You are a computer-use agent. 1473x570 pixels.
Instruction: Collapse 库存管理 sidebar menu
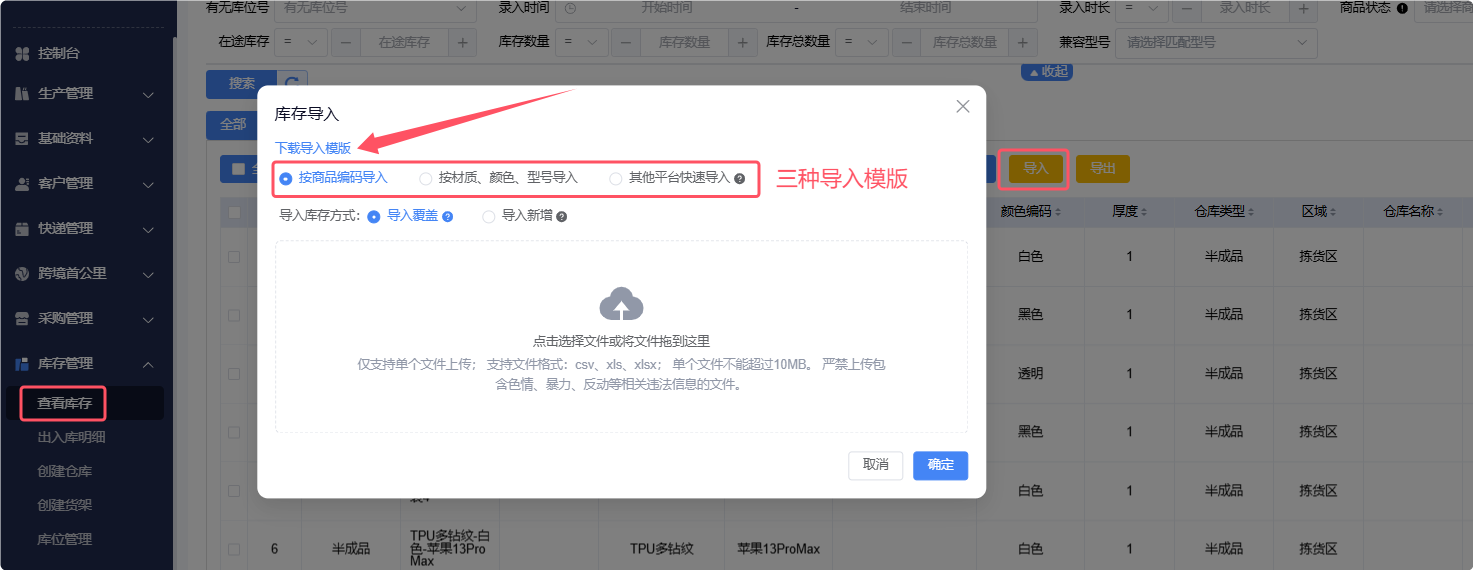coord(148,364)
